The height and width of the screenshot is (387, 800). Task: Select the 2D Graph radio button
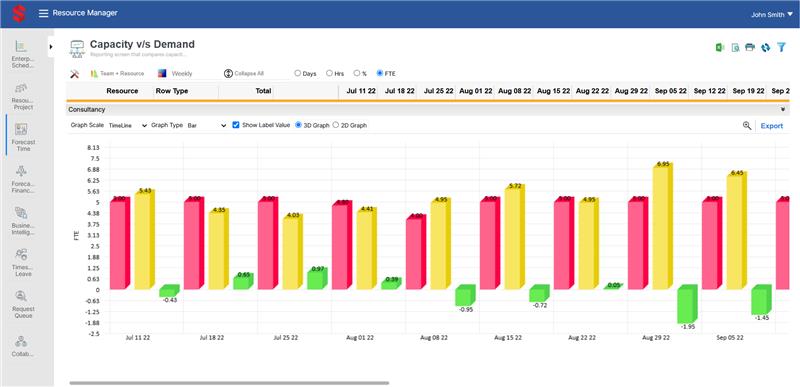[336, 125]
